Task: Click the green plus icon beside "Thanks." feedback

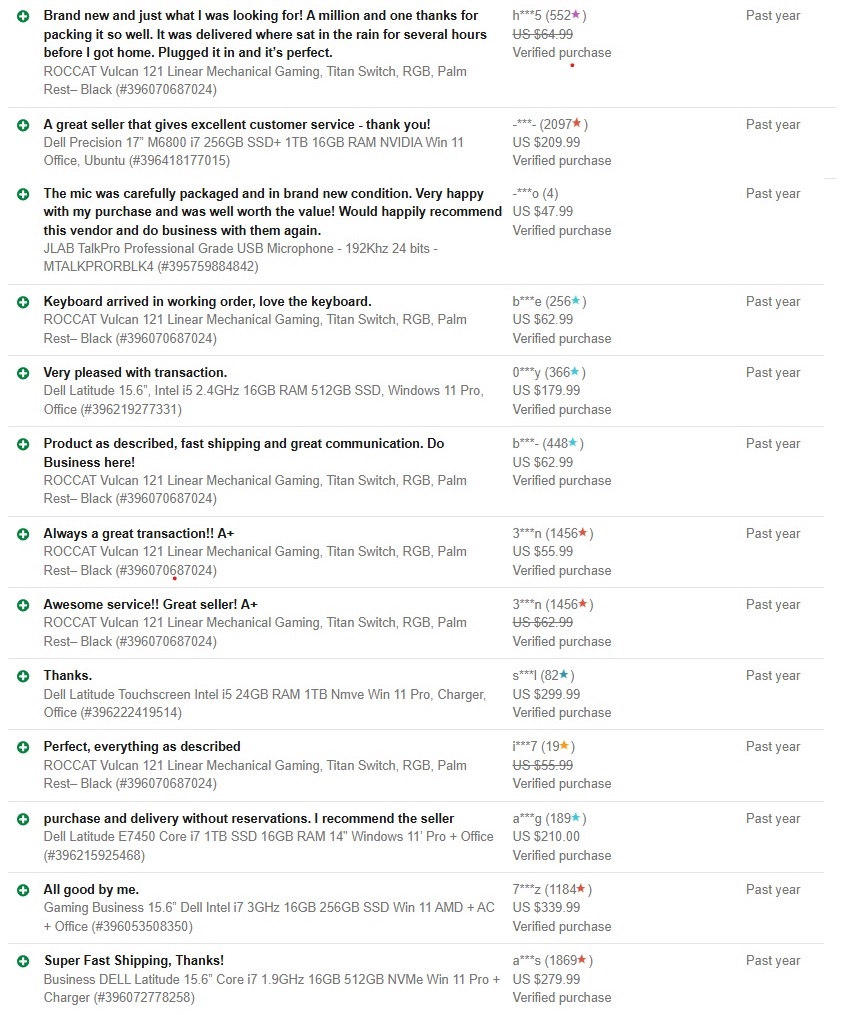Action: pyautogui.click(x=23, y=676)
